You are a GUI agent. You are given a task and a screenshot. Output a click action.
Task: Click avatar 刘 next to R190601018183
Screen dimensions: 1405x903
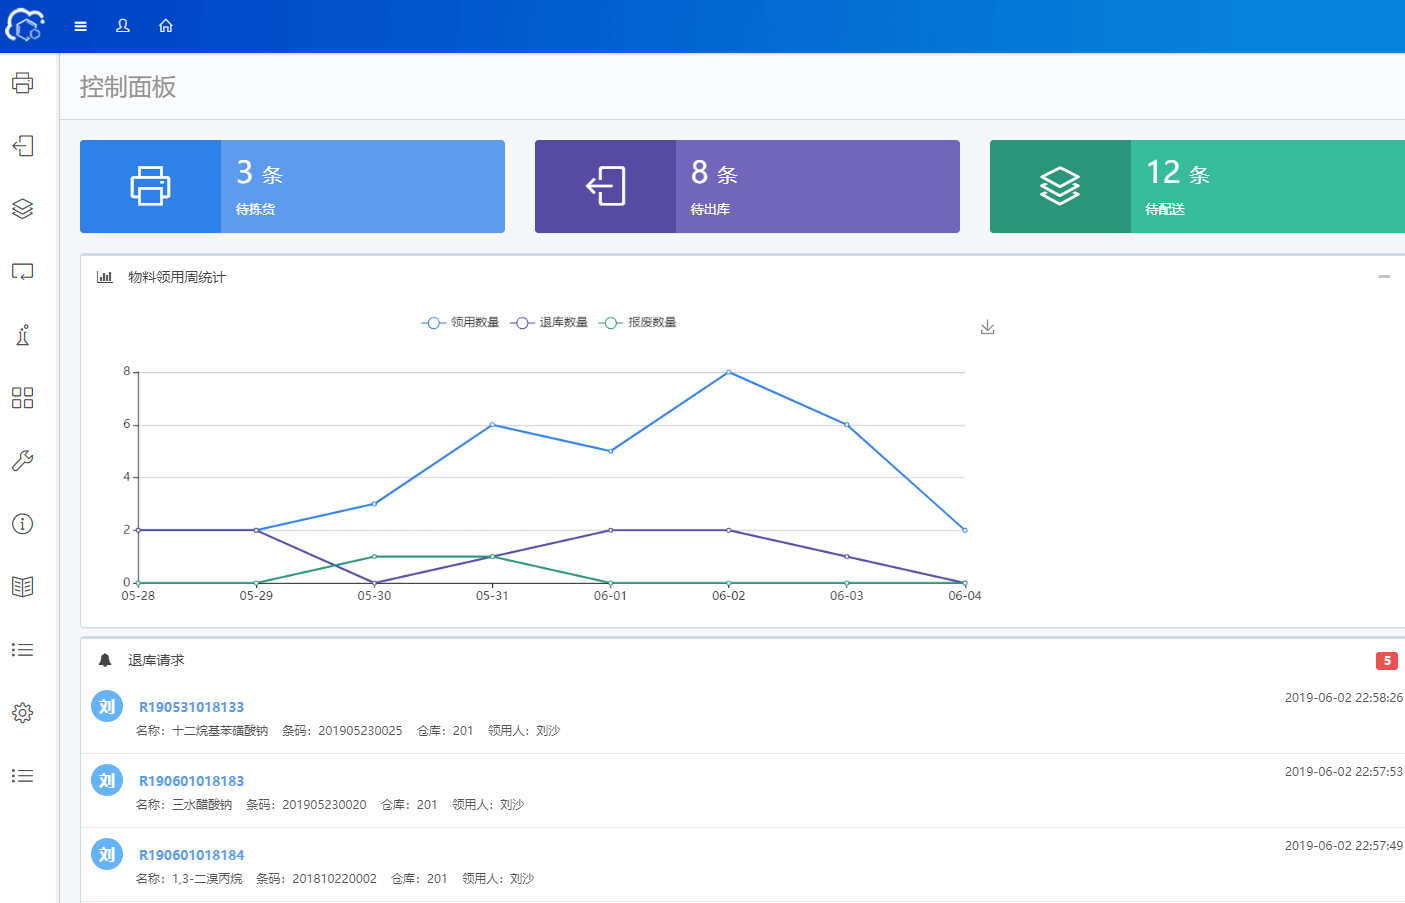(x=107, y=780)
